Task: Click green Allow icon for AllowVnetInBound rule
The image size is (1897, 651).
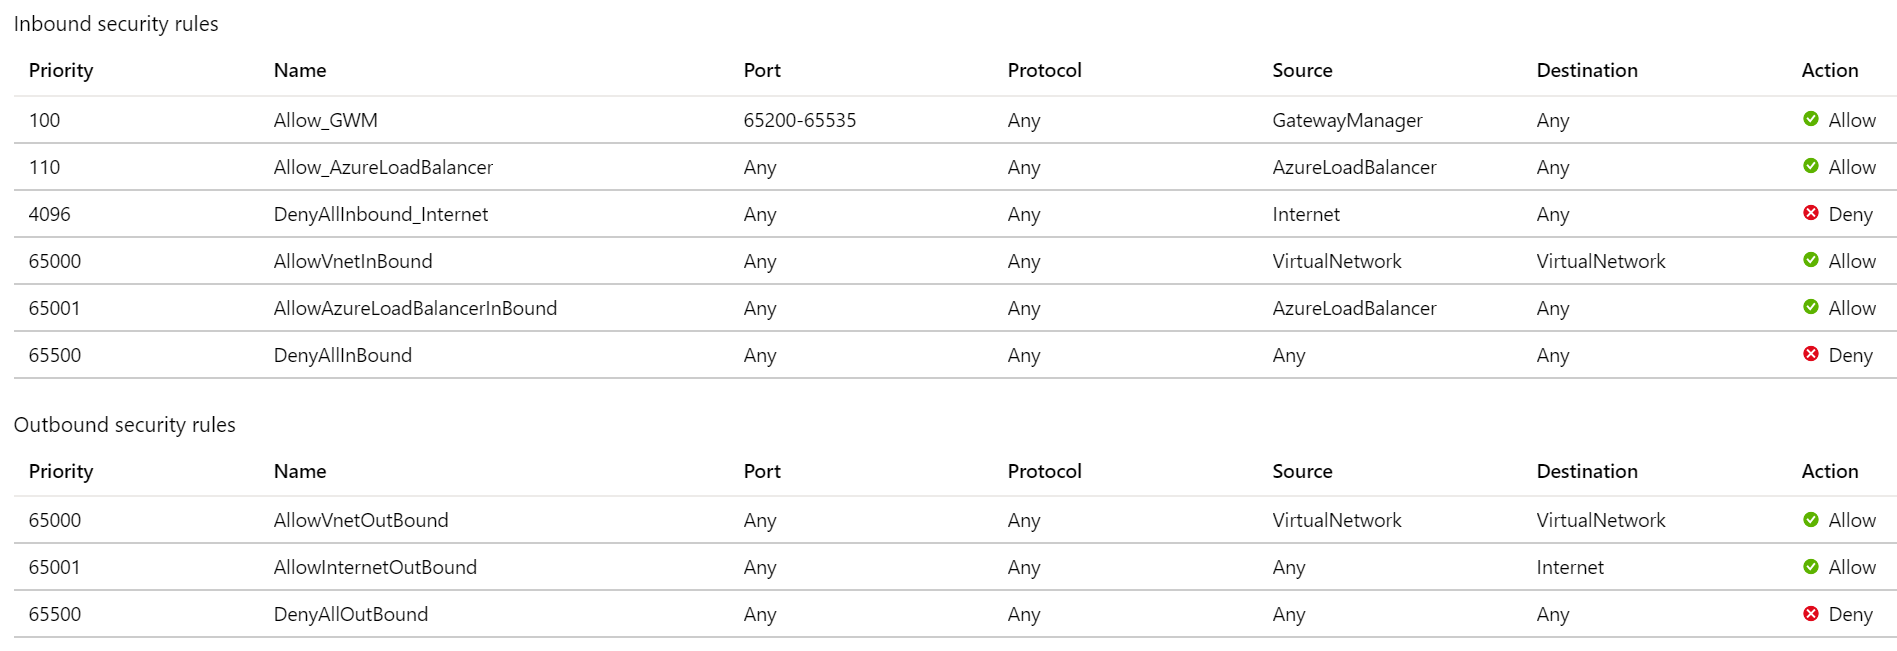Action: coord(1810,260)
